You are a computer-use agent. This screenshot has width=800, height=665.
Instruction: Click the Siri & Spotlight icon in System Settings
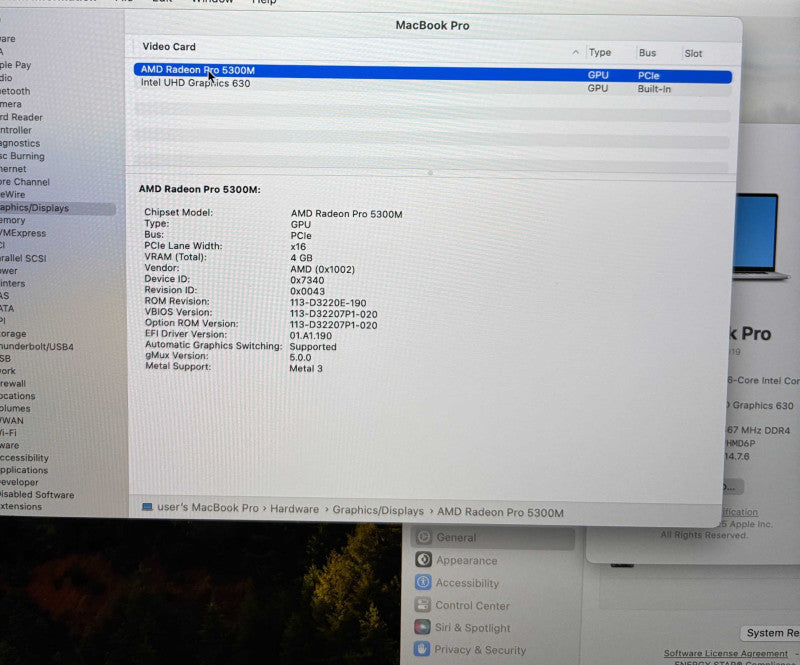pos(422,627)
